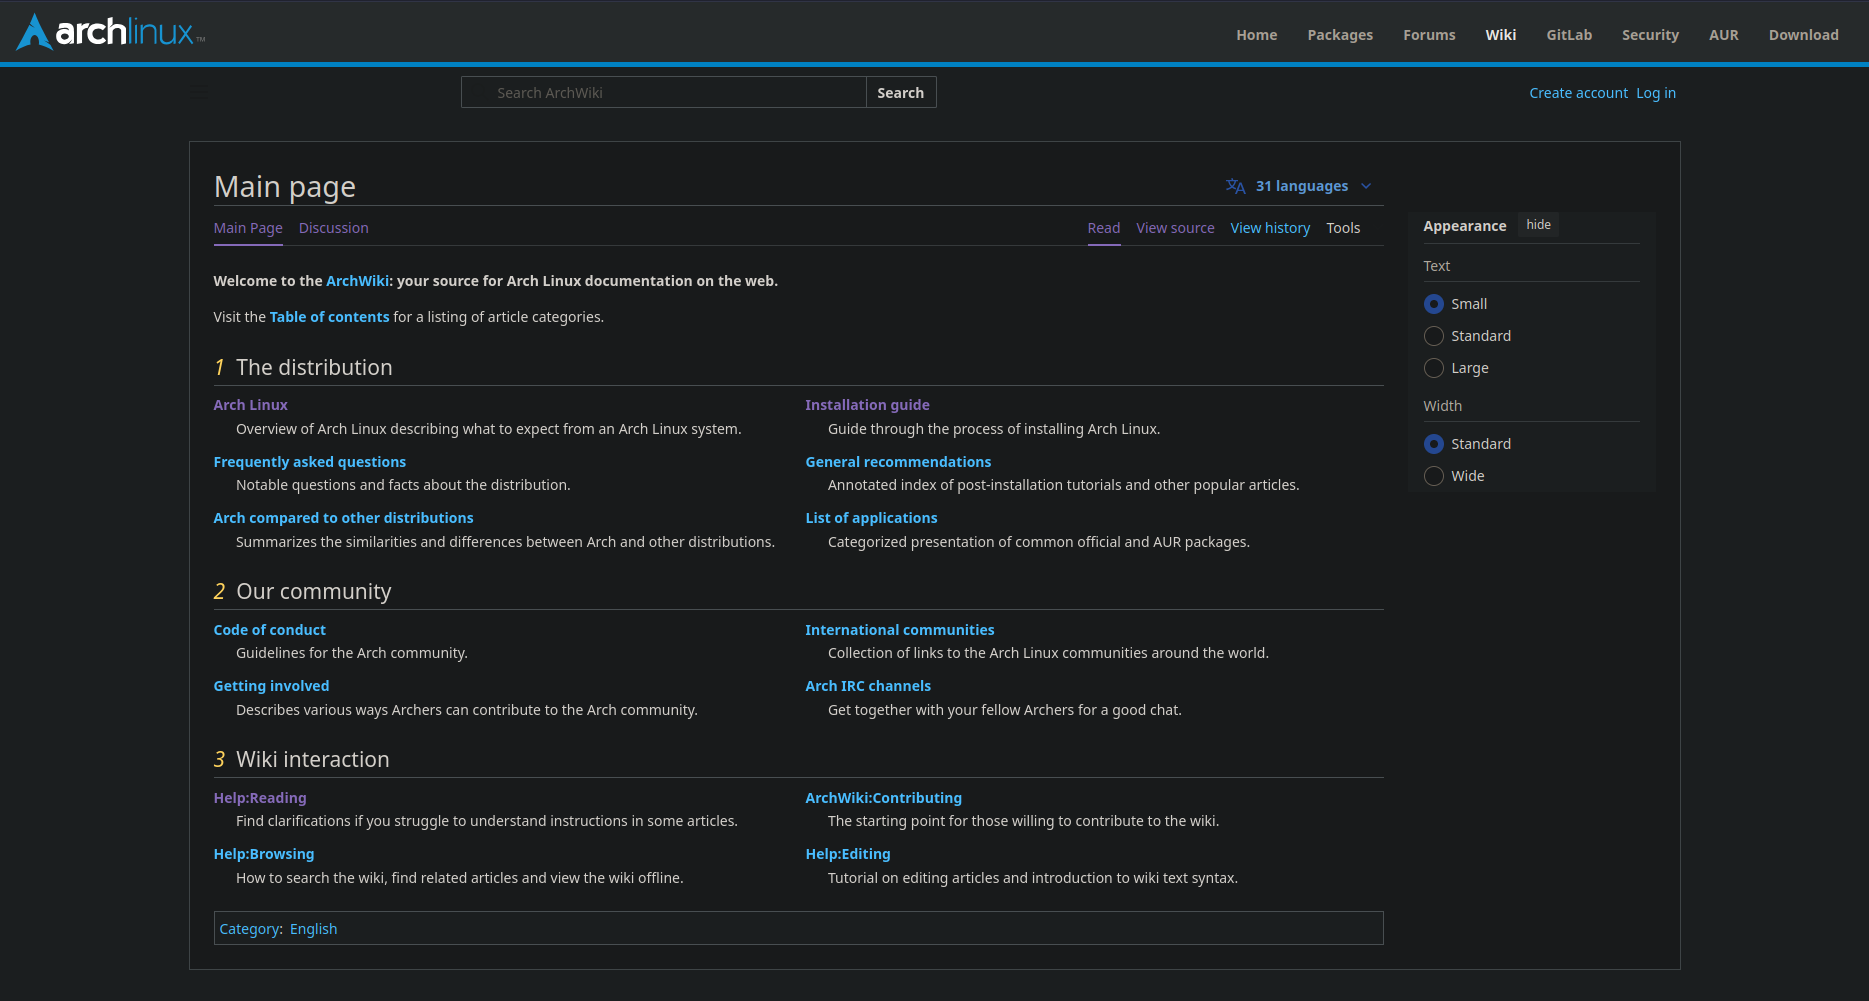Click 'Wiki interaction' section heading
The height and width of the screenshot is (1001, 1869).
(x=313, y=759)
